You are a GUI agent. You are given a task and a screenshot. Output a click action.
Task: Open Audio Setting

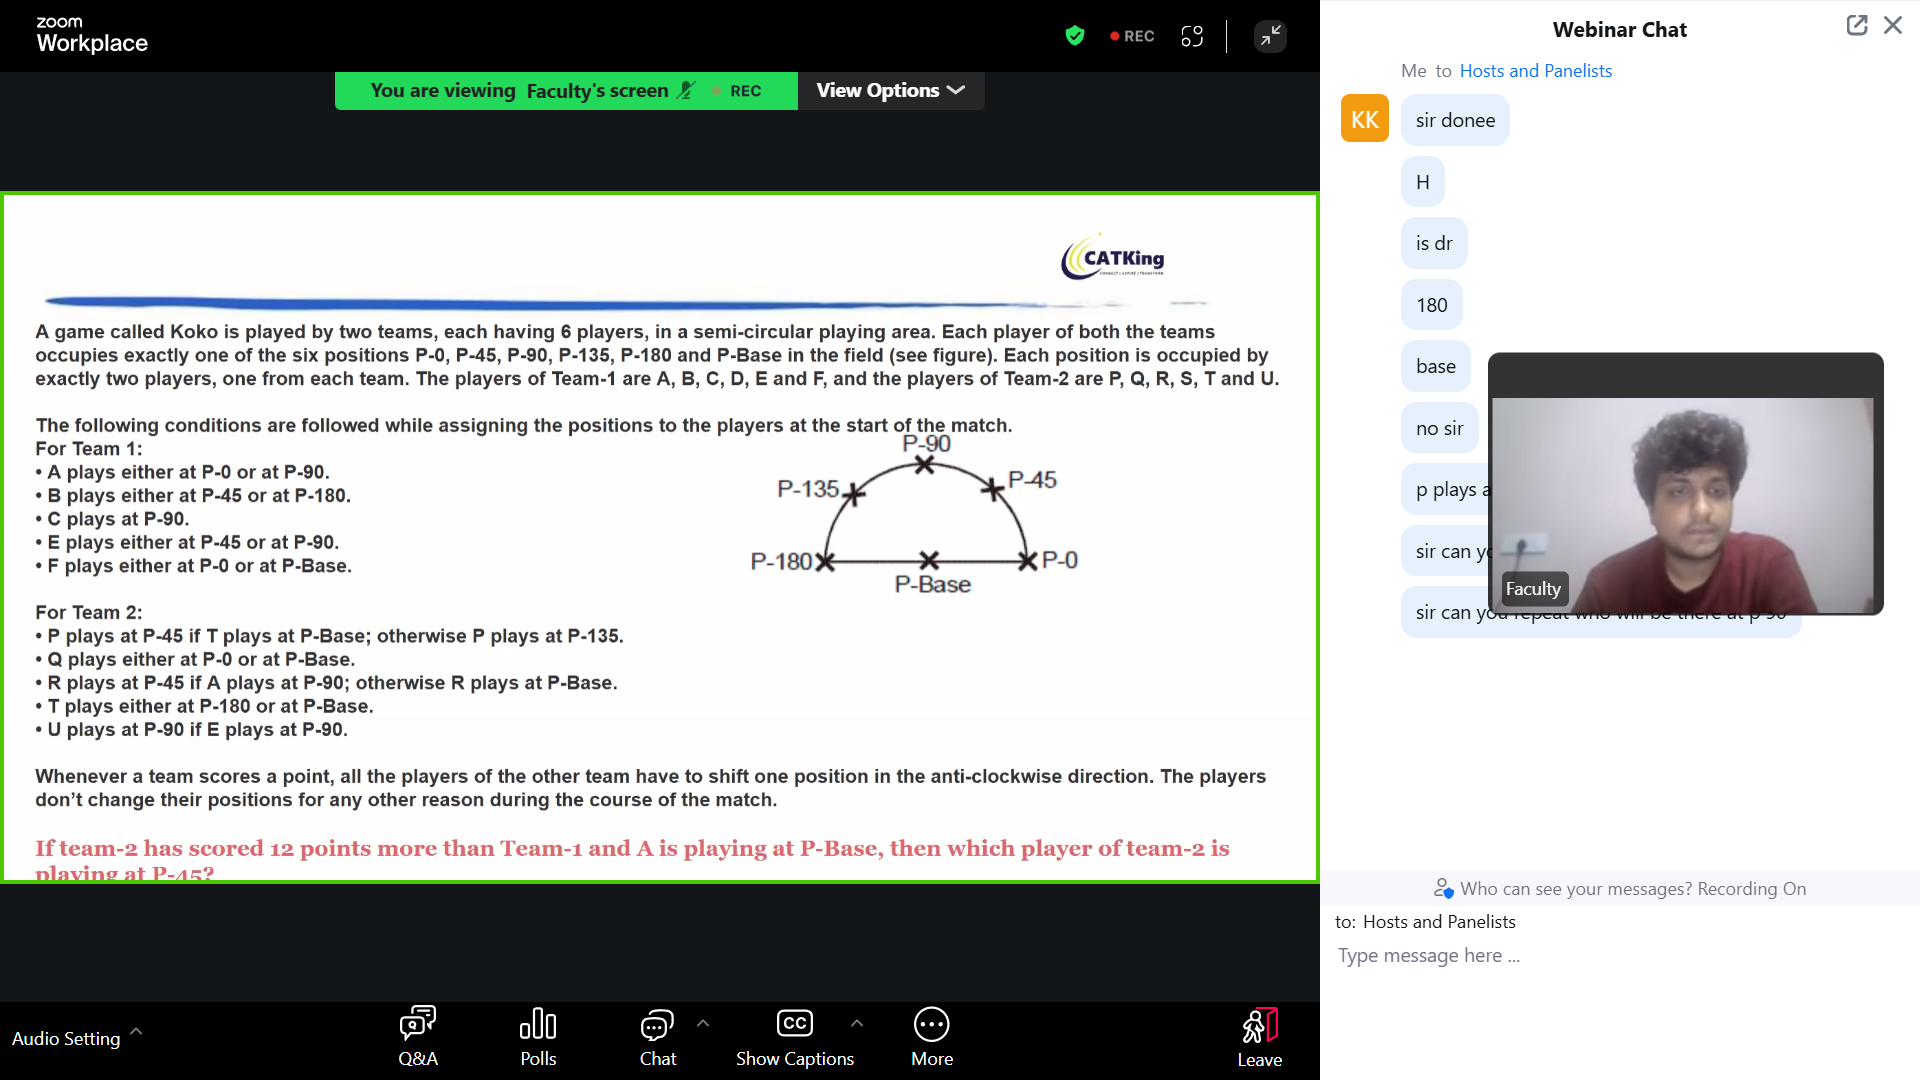point(66,1038)
